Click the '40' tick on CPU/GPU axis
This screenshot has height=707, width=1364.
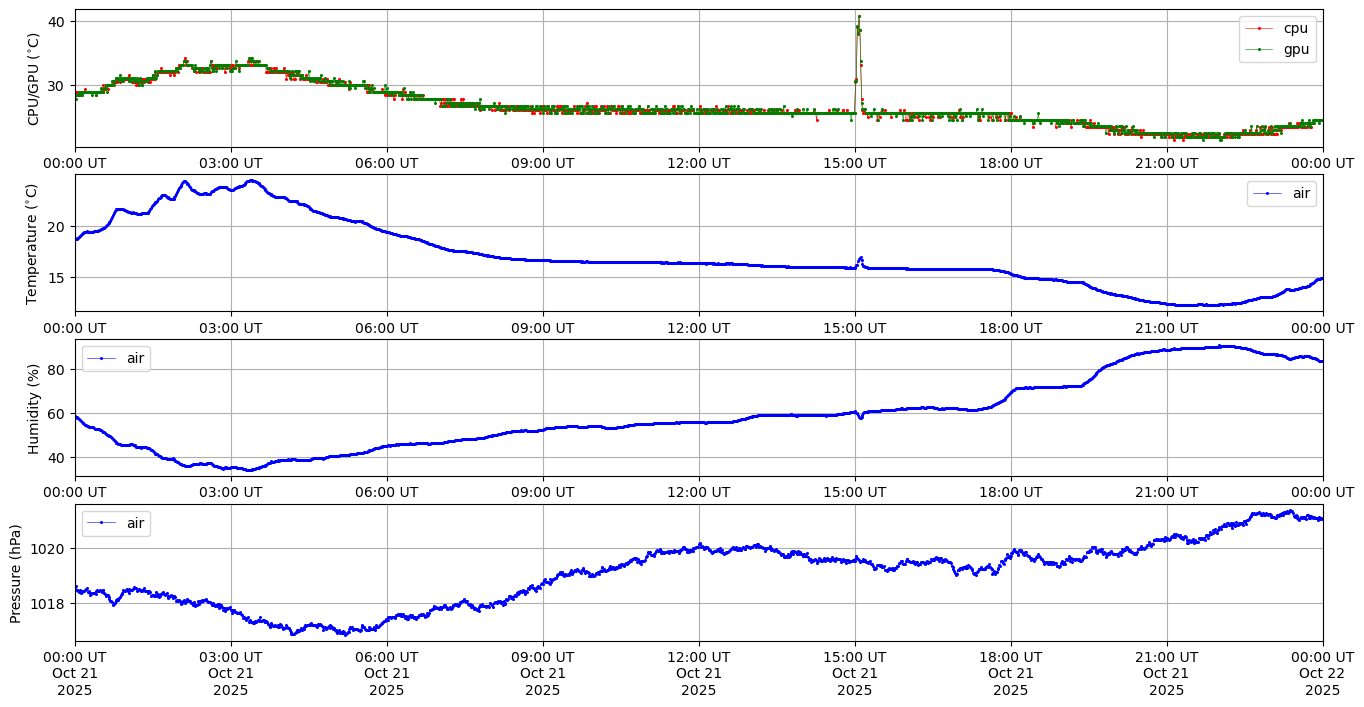56,22
